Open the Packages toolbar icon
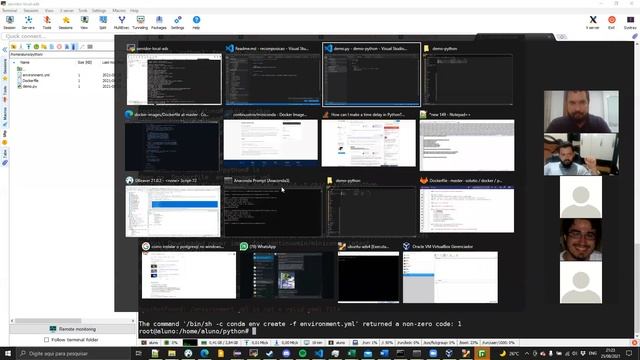The width and height of the screenshot is (640, 360). [159, 22]
